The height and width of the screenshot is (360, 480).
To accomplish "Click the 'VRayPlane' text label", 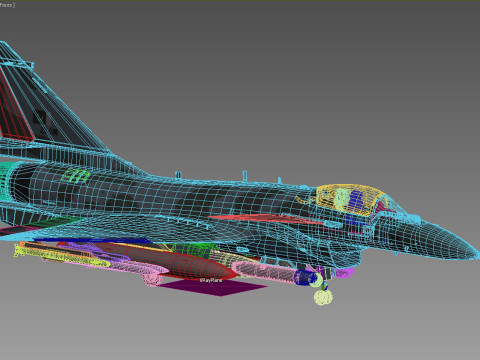I will tap(211, 281).
